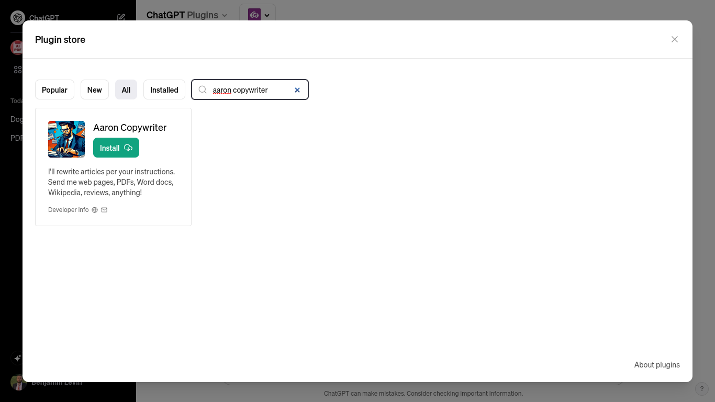Click the Aaron Copywriter plugin title
The image size is (715, 402).
(130, 128)
